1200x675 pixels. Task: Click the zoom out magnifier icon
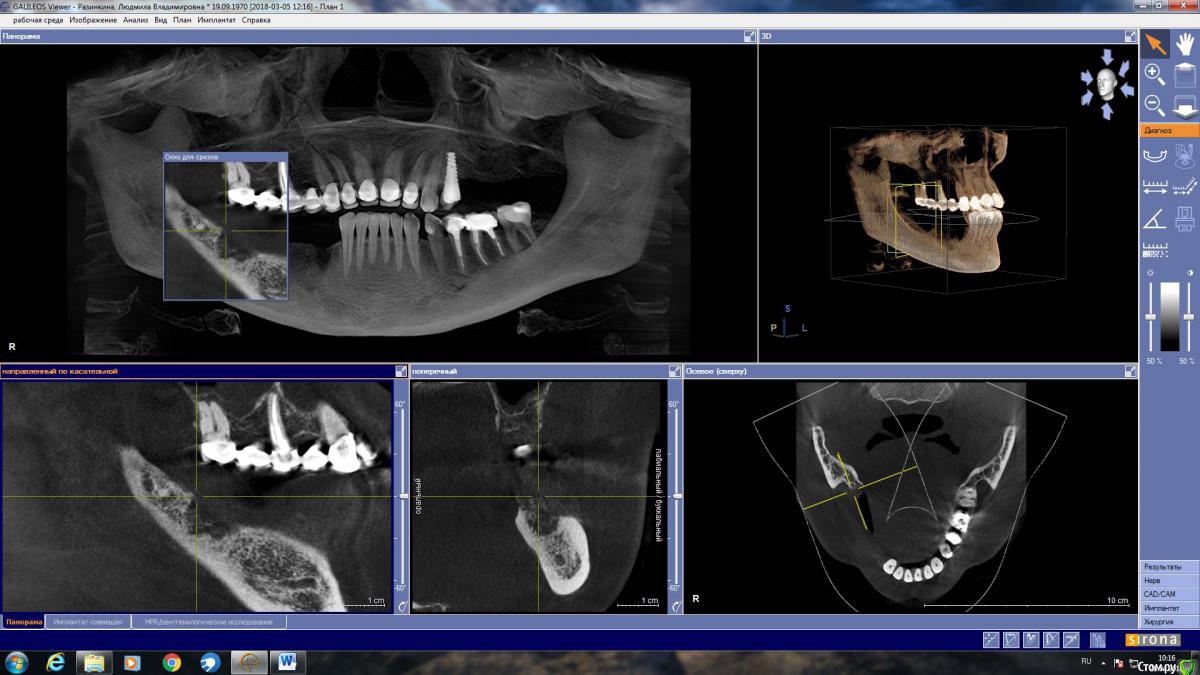click(x=1154, y=104)
